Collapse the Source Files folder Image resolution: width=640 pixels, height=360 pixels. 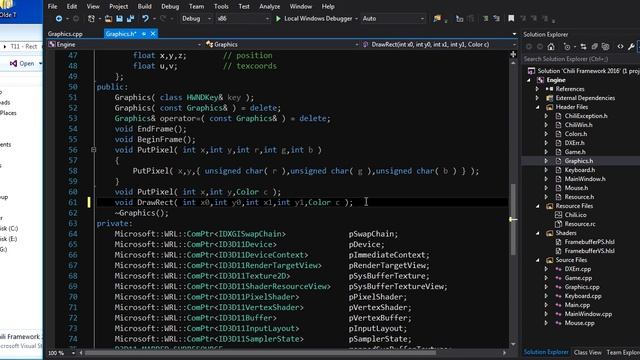pyautogui.click(x=538, y=260)
